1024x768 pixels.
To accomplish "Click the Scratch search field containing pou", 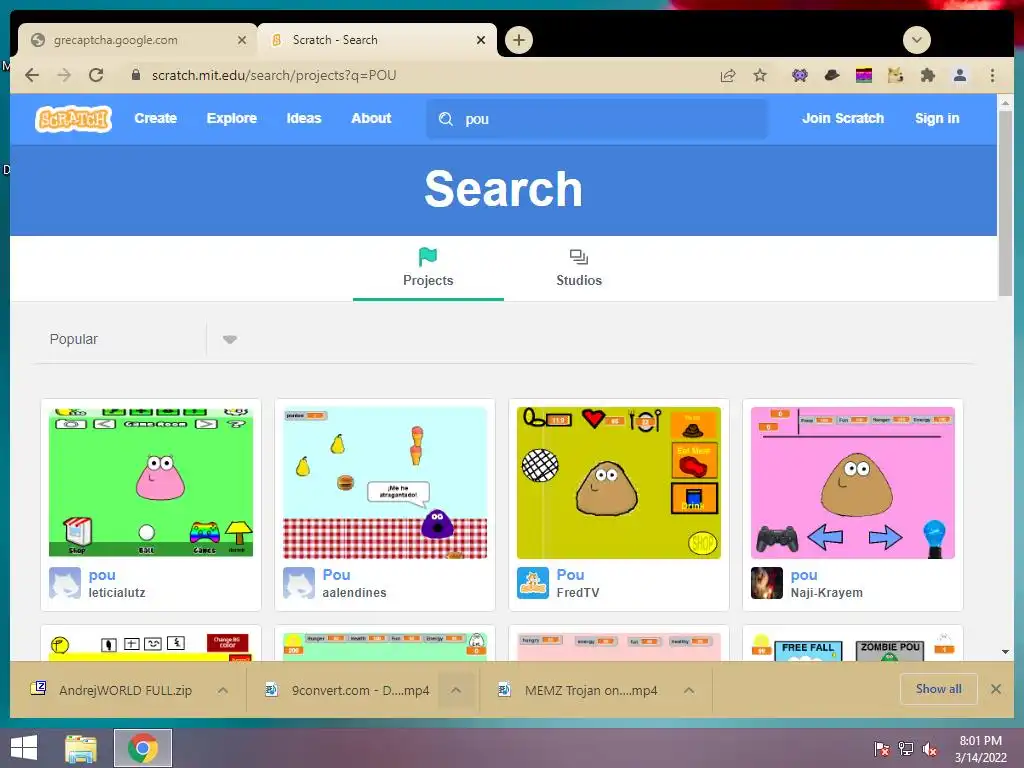I will tap(597, 119).
